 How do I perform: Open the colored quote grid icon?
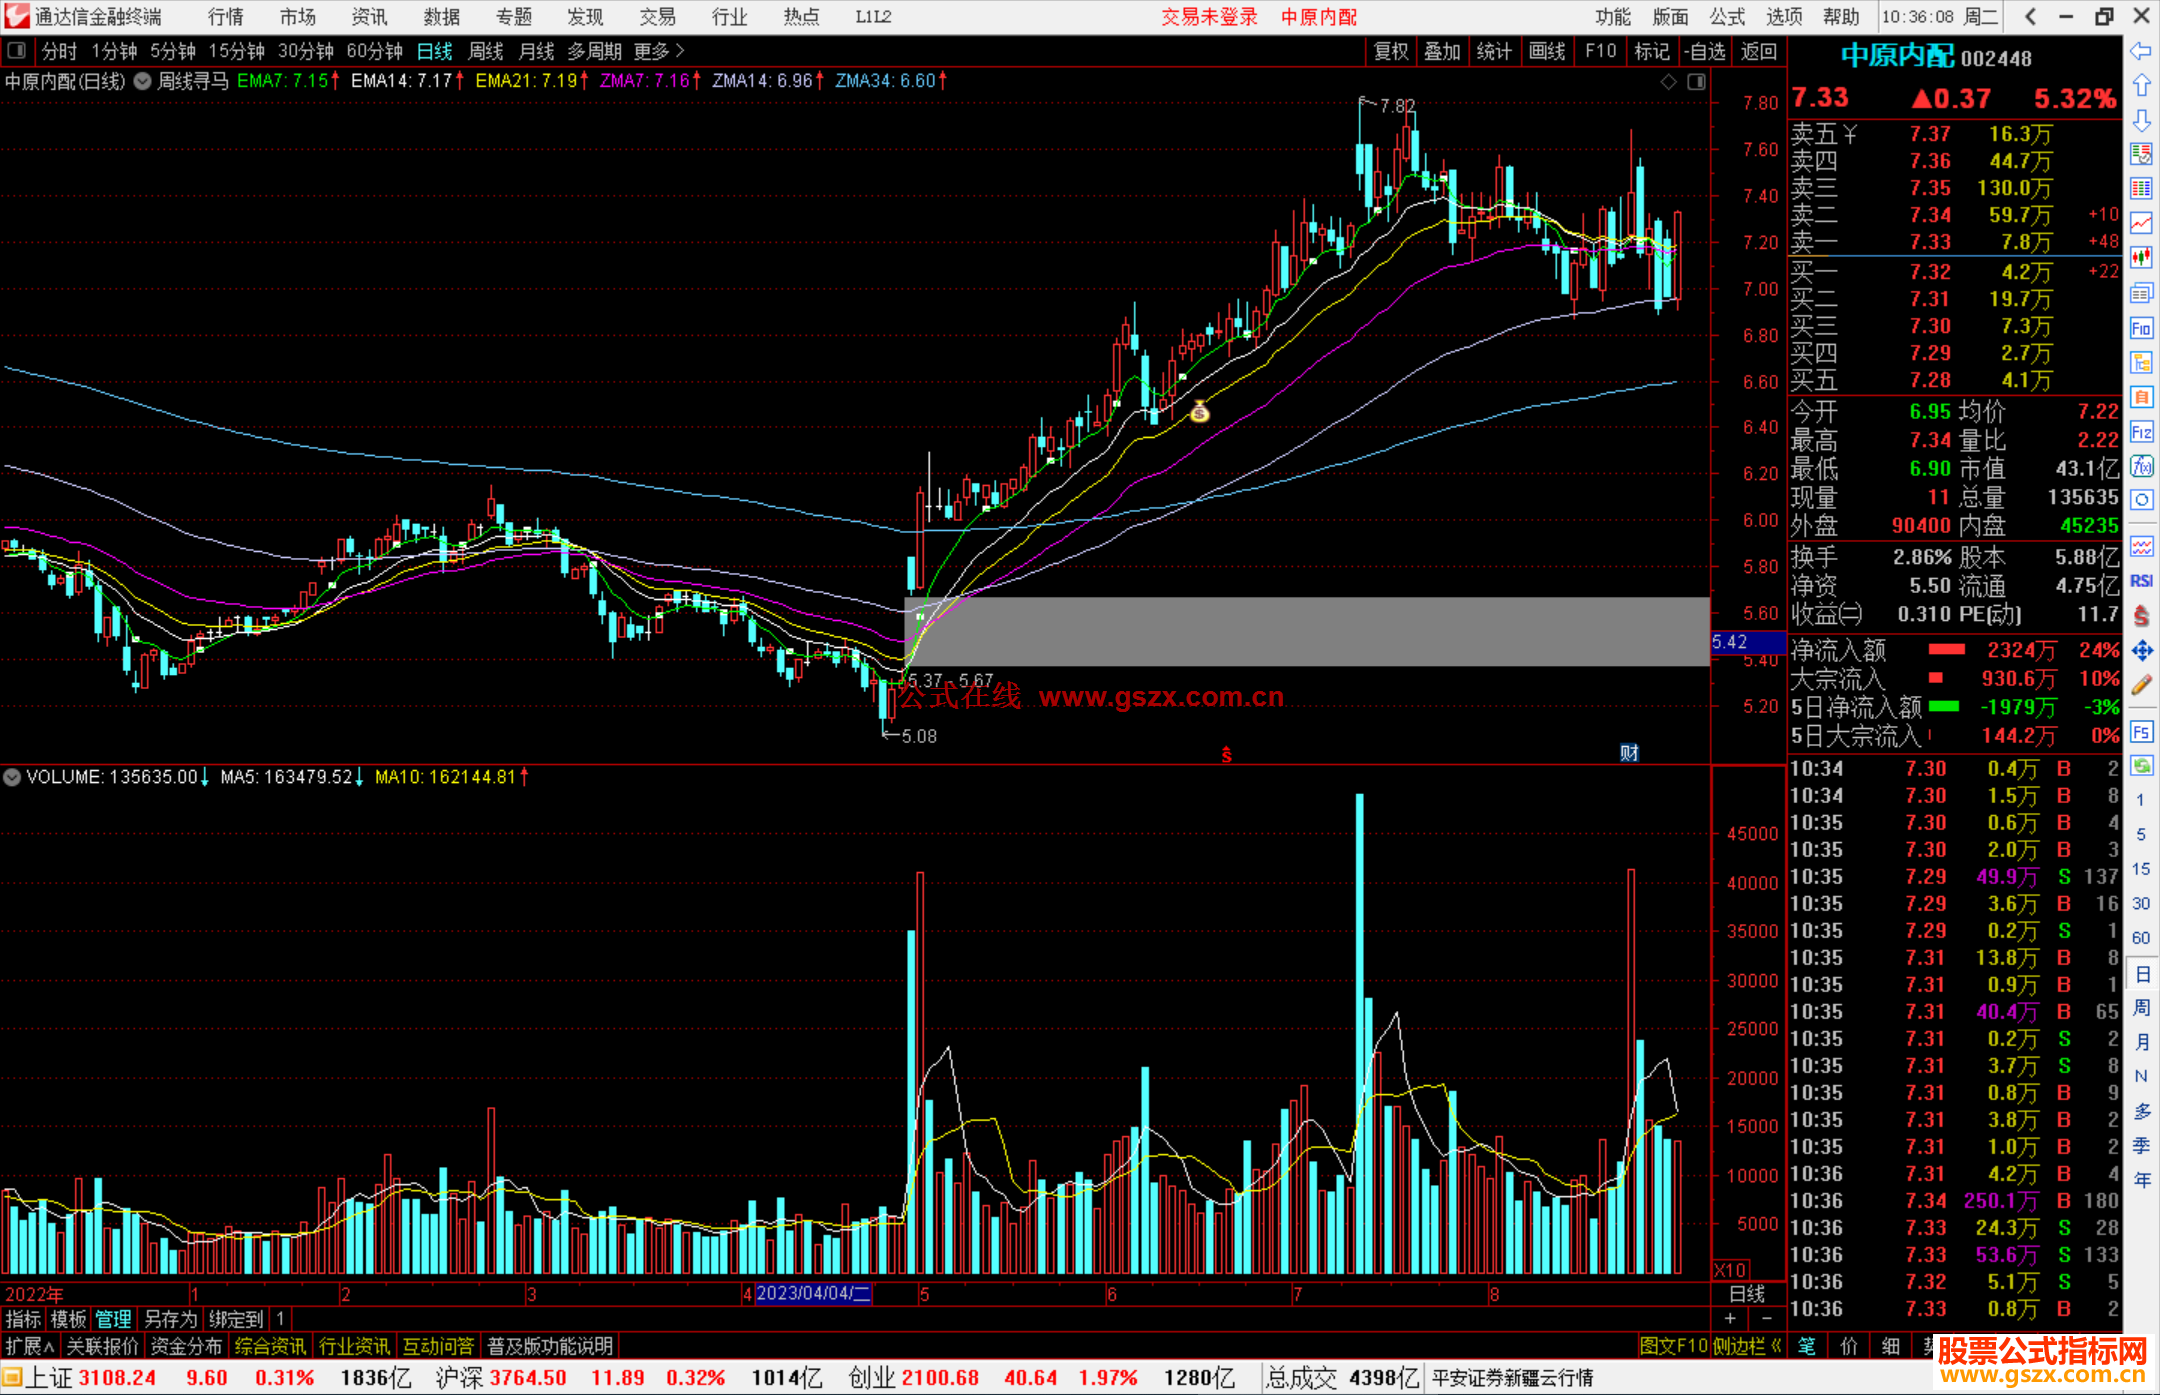click(x=2141, y=189)
